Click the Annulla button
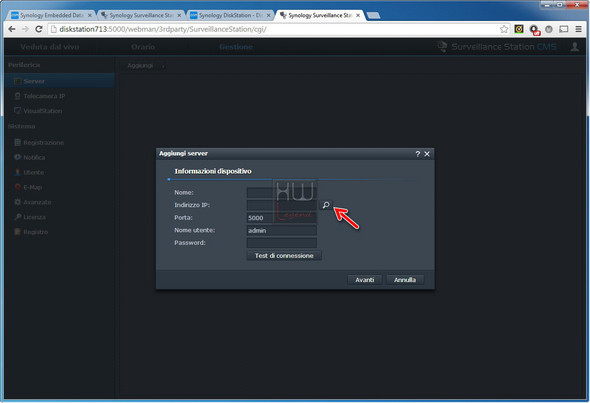This screenshot has width=590, height=403. pos(405,280)
